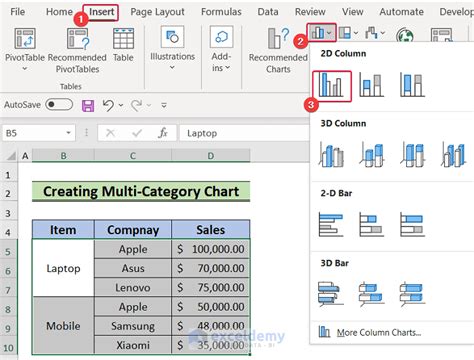The width and height of the screenshot is (474, 360).
Task: Select the 3D Stacked Bar chart
Action: 371,294
